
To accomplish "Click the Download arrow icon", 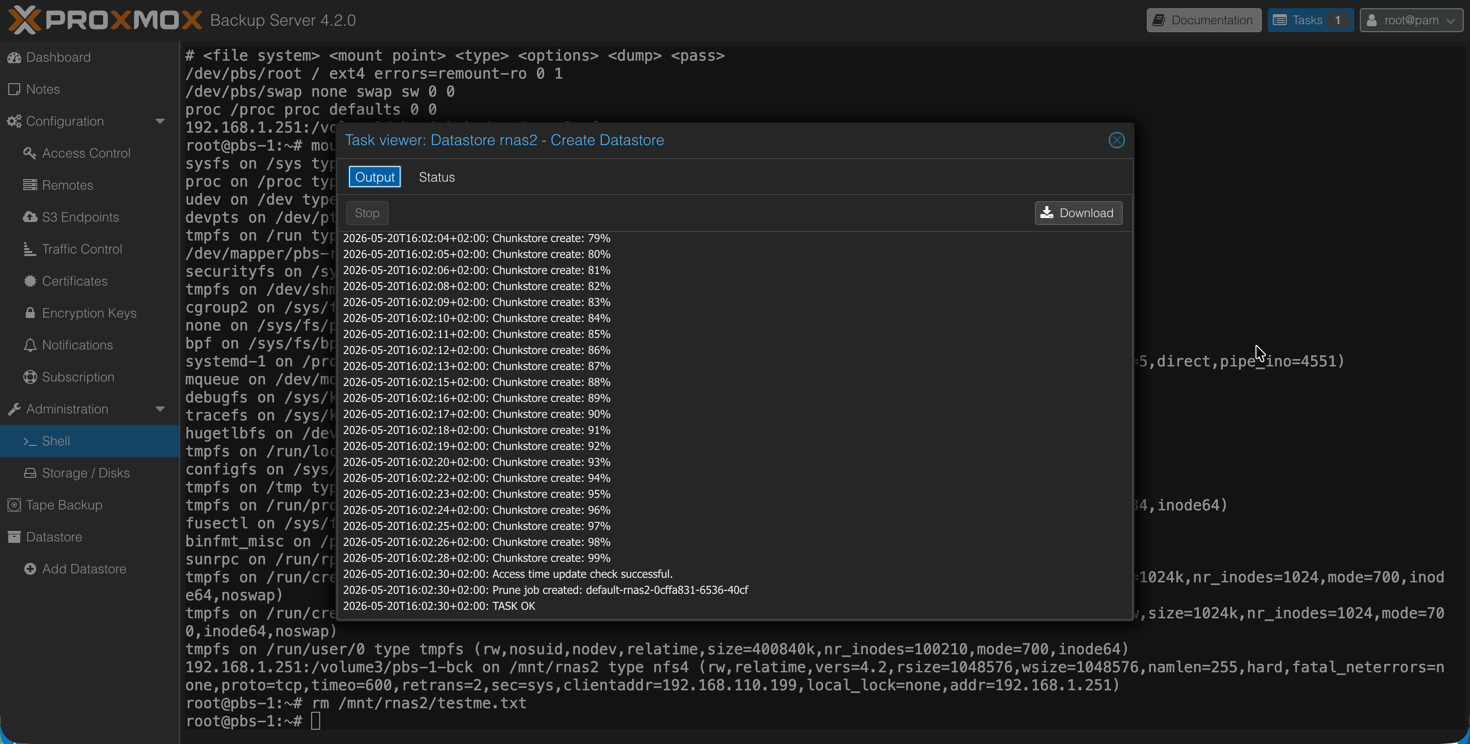I will [x=1047, y=213].
